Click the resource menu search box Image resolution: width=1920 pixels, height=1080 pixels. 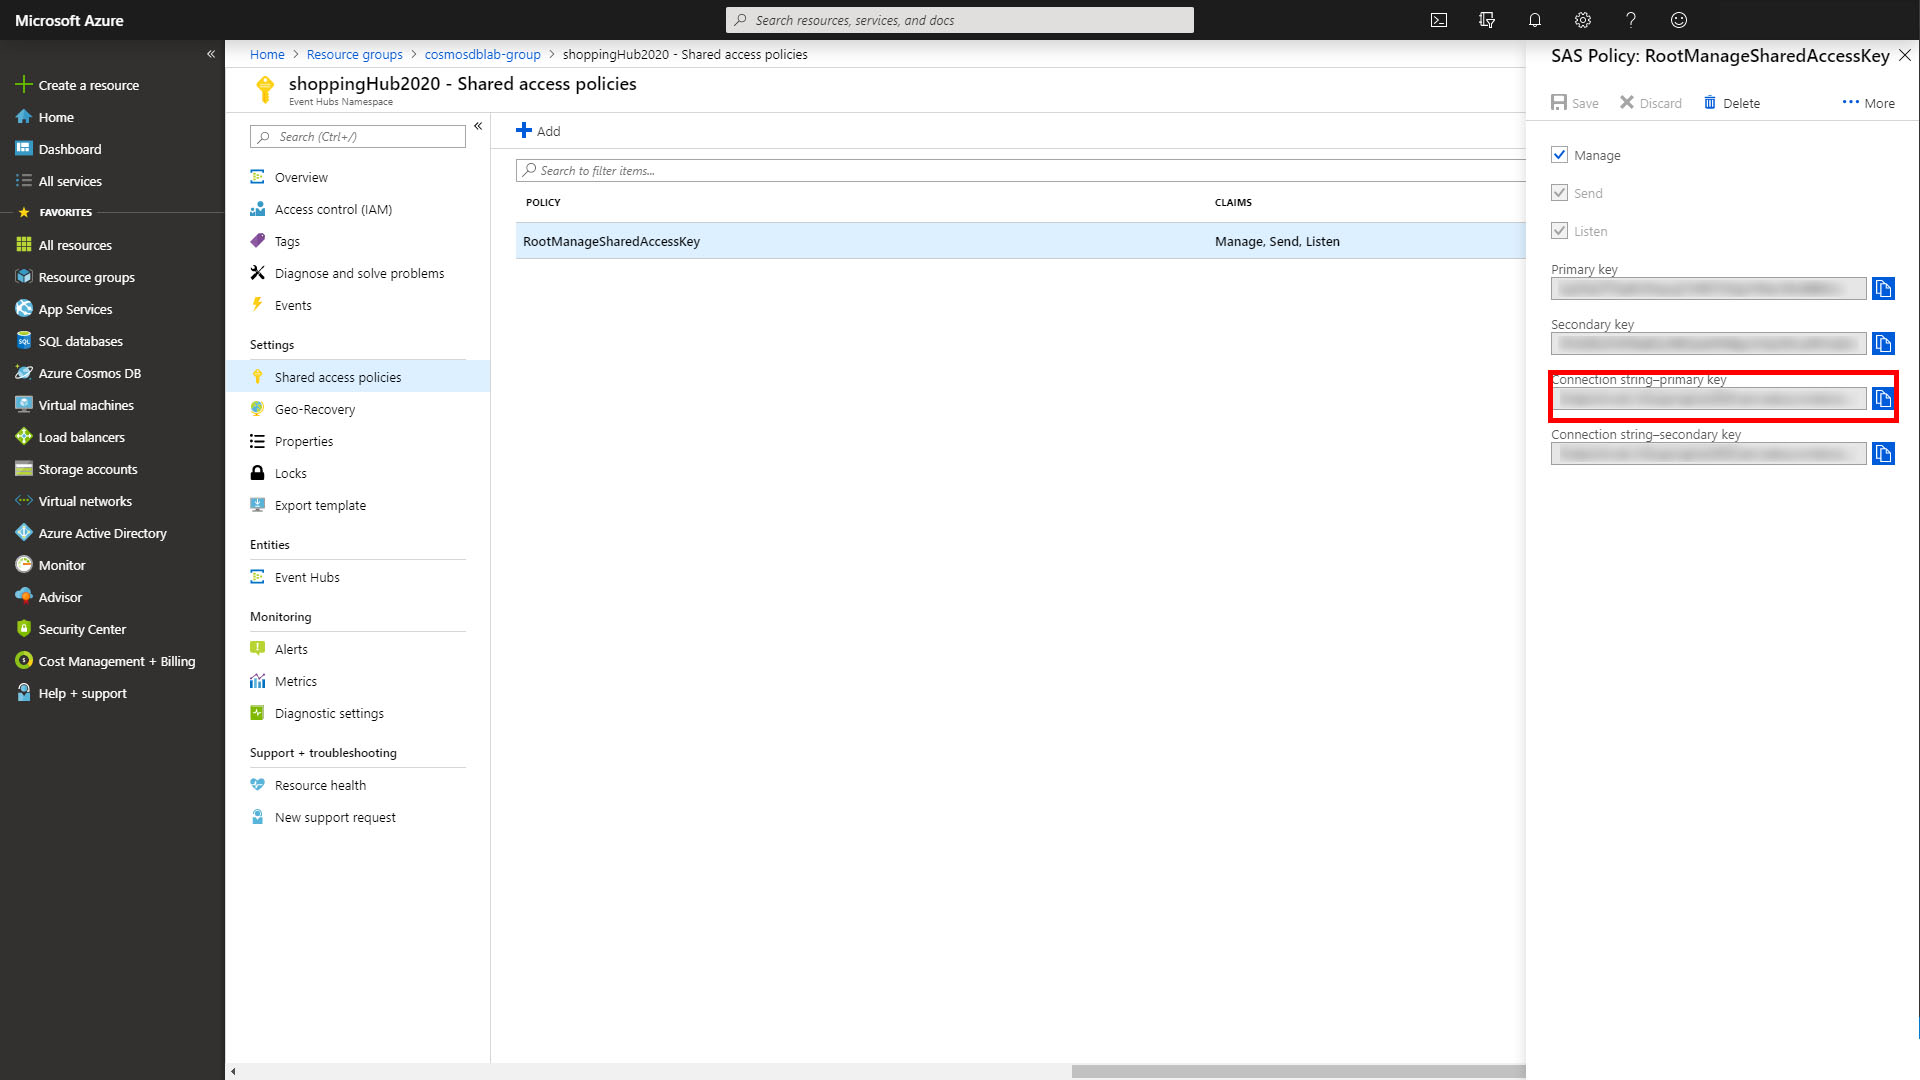pos(358,137)
